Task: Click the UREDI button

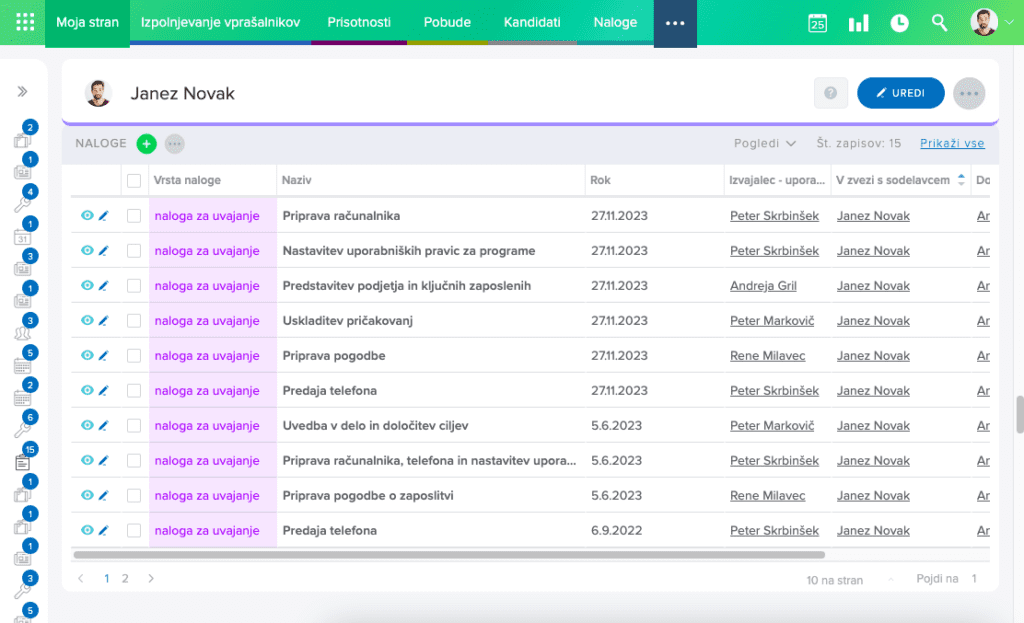Action: pyautogui.click(x=900, y=93)
